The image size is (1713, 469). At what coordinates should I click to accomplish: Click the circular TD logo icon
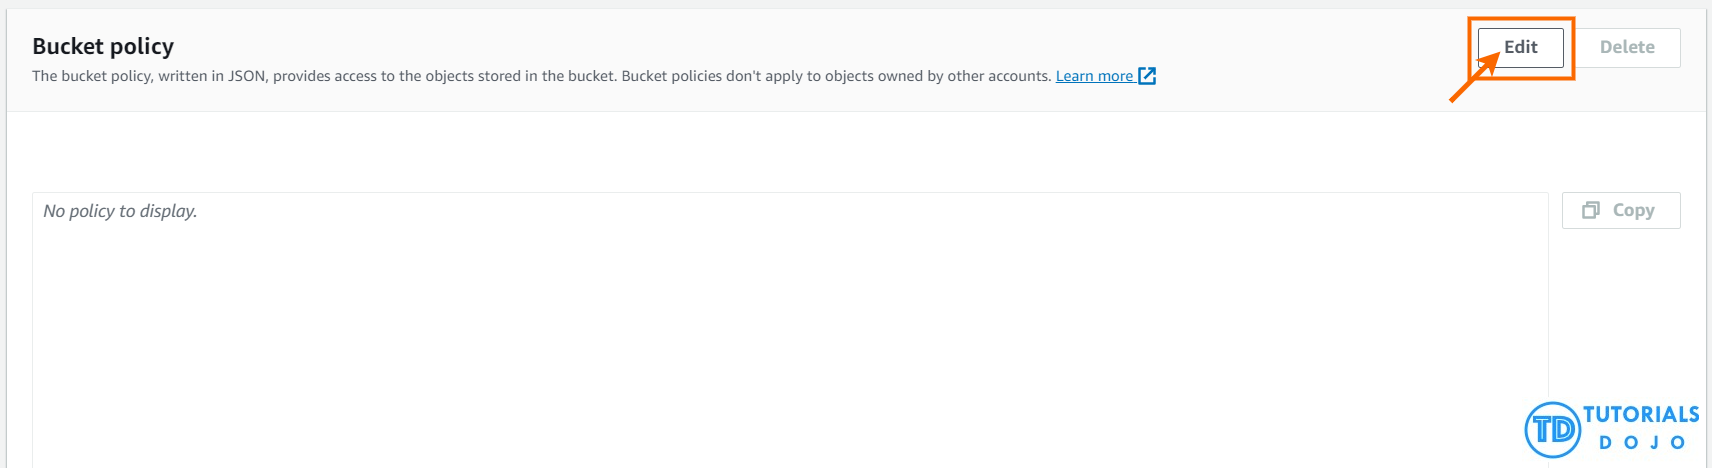click(x=1552, y=430)
